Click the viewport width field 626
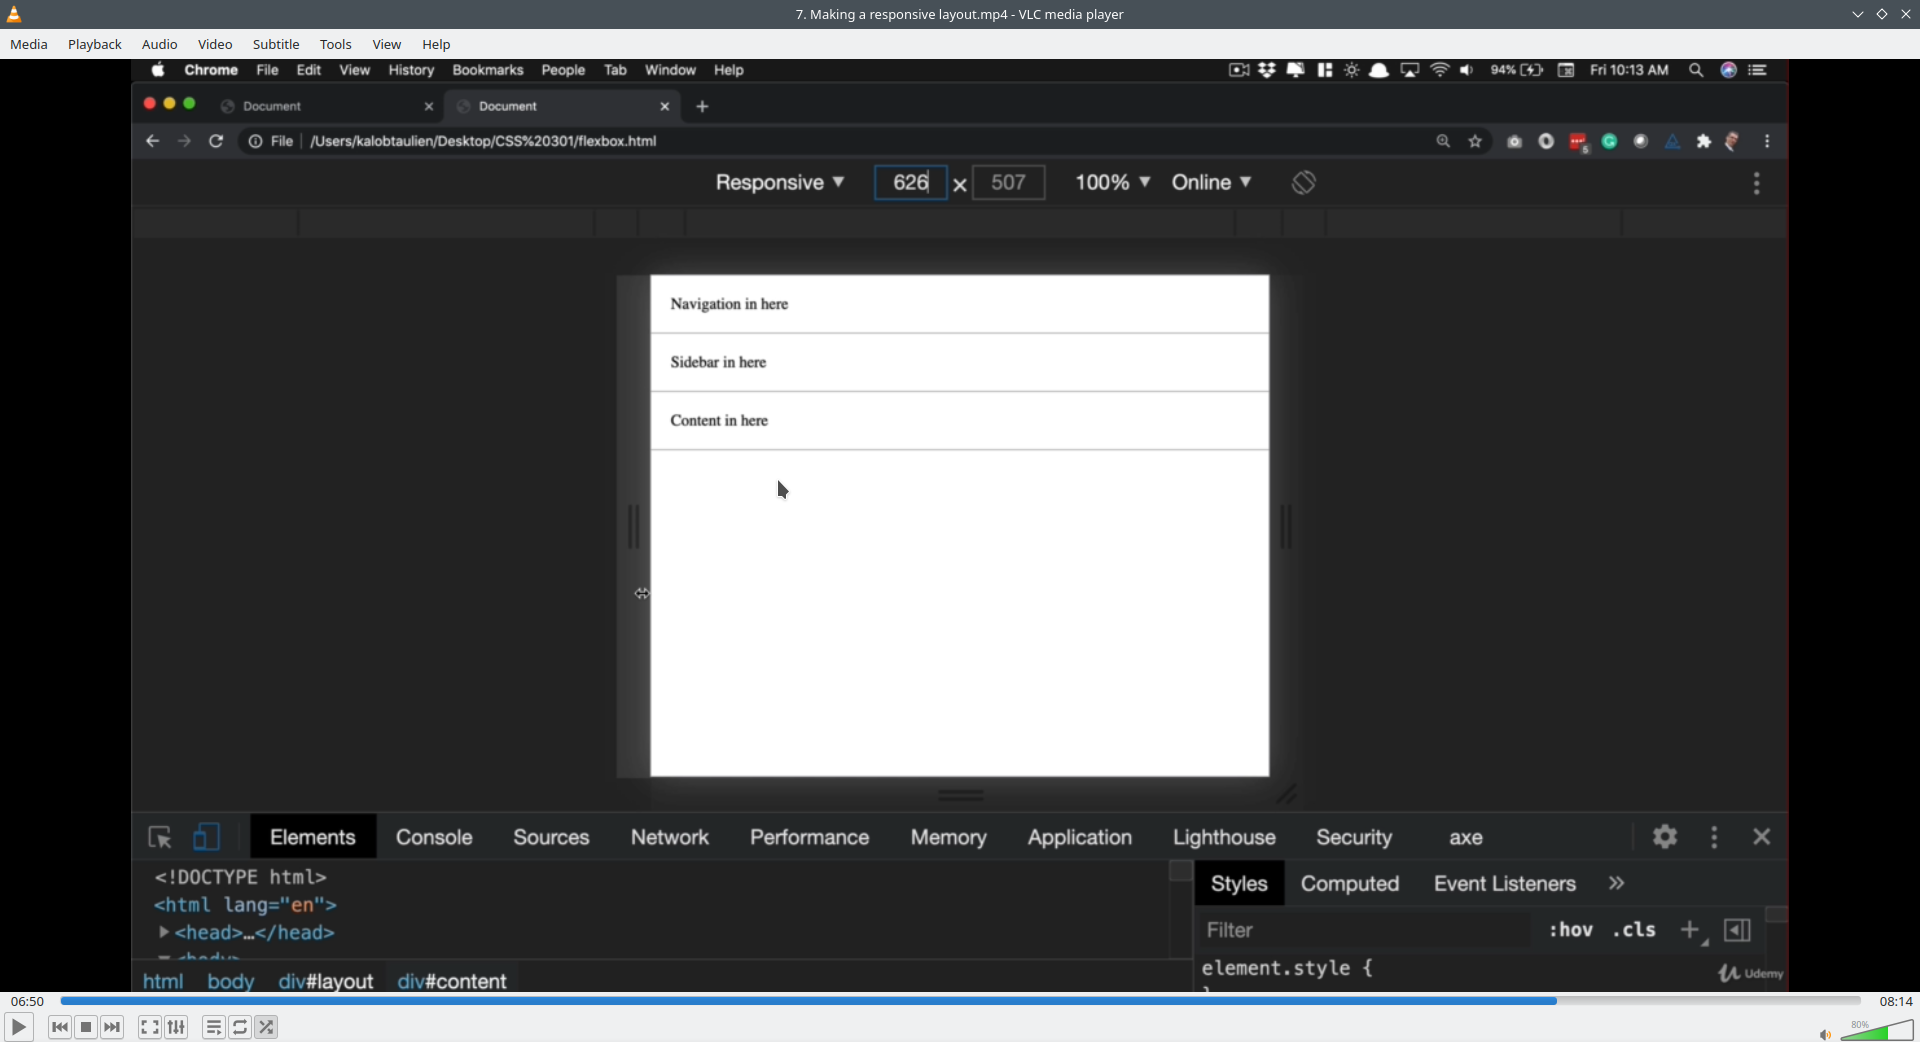 coord(910,182)
